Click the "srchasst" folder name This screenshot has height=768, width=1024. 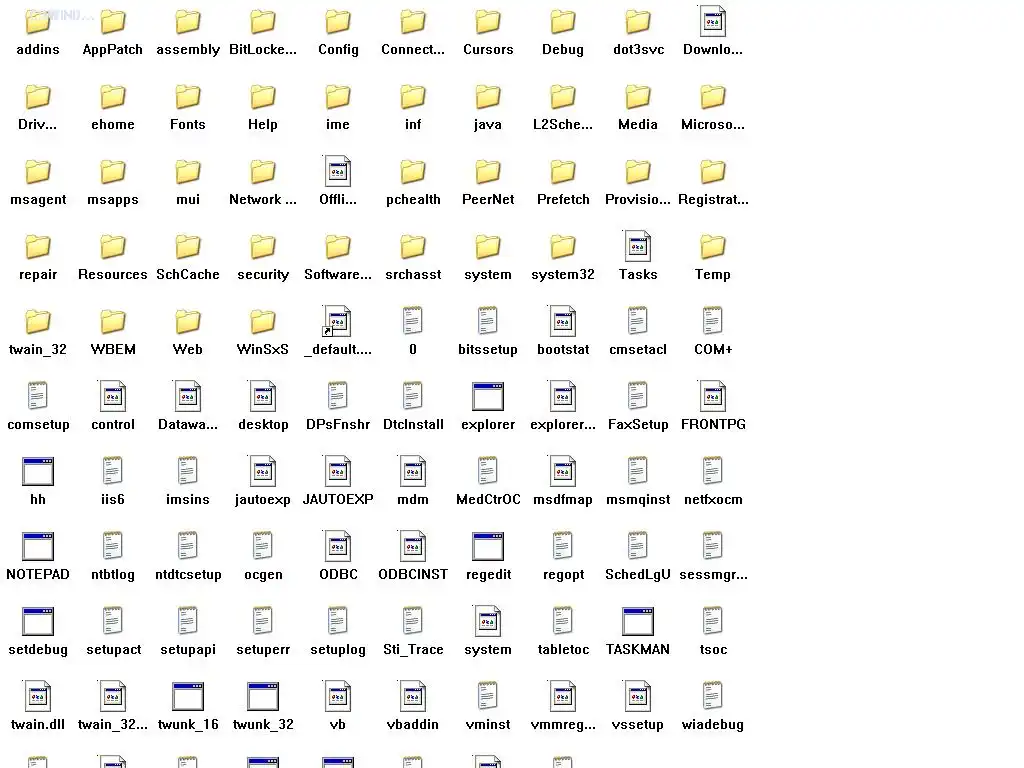point(413,274)
